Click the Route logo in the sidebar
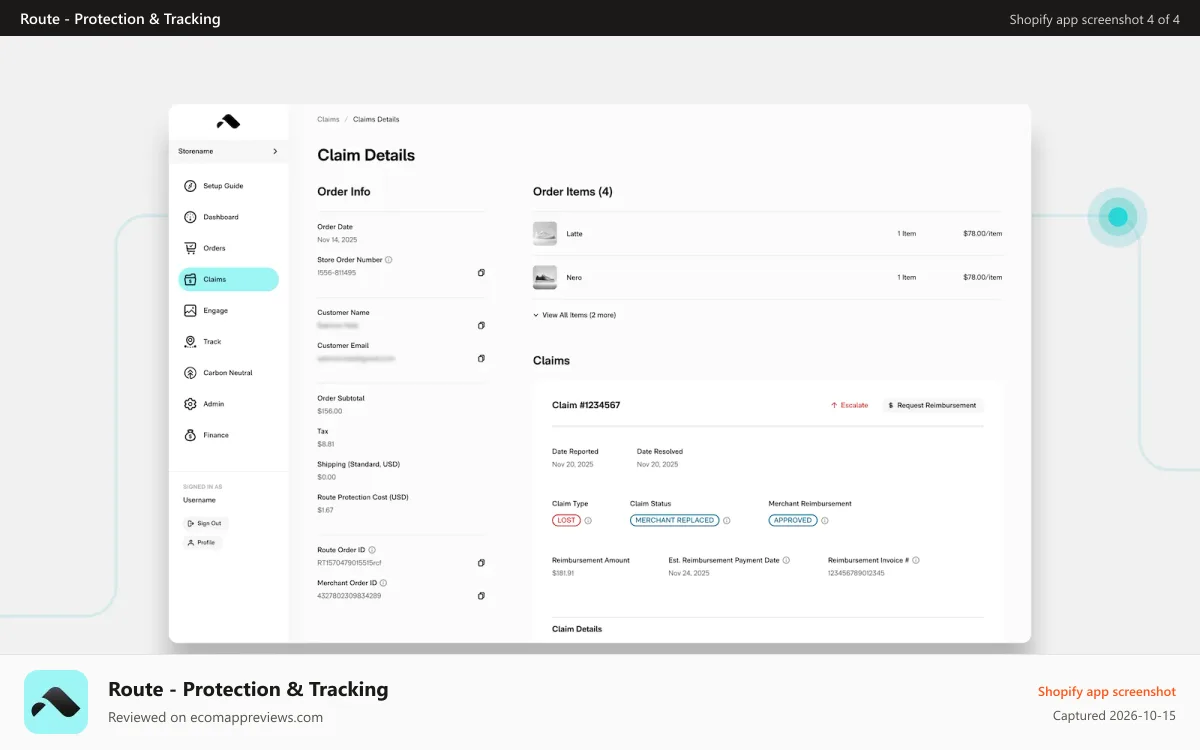This screenshot has width=1200, height=750. coord(228,122)
